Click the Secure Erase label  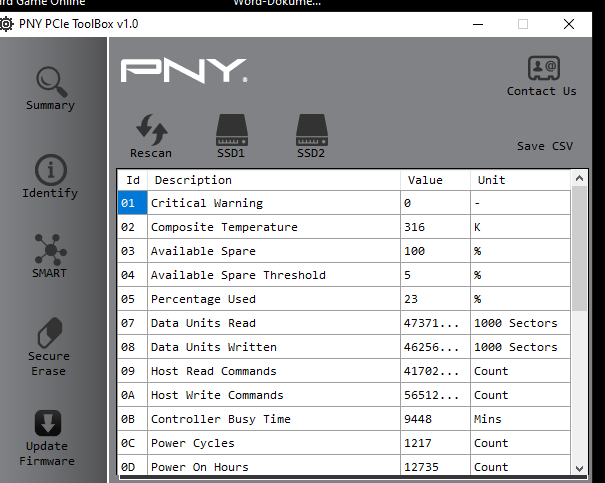49,363
